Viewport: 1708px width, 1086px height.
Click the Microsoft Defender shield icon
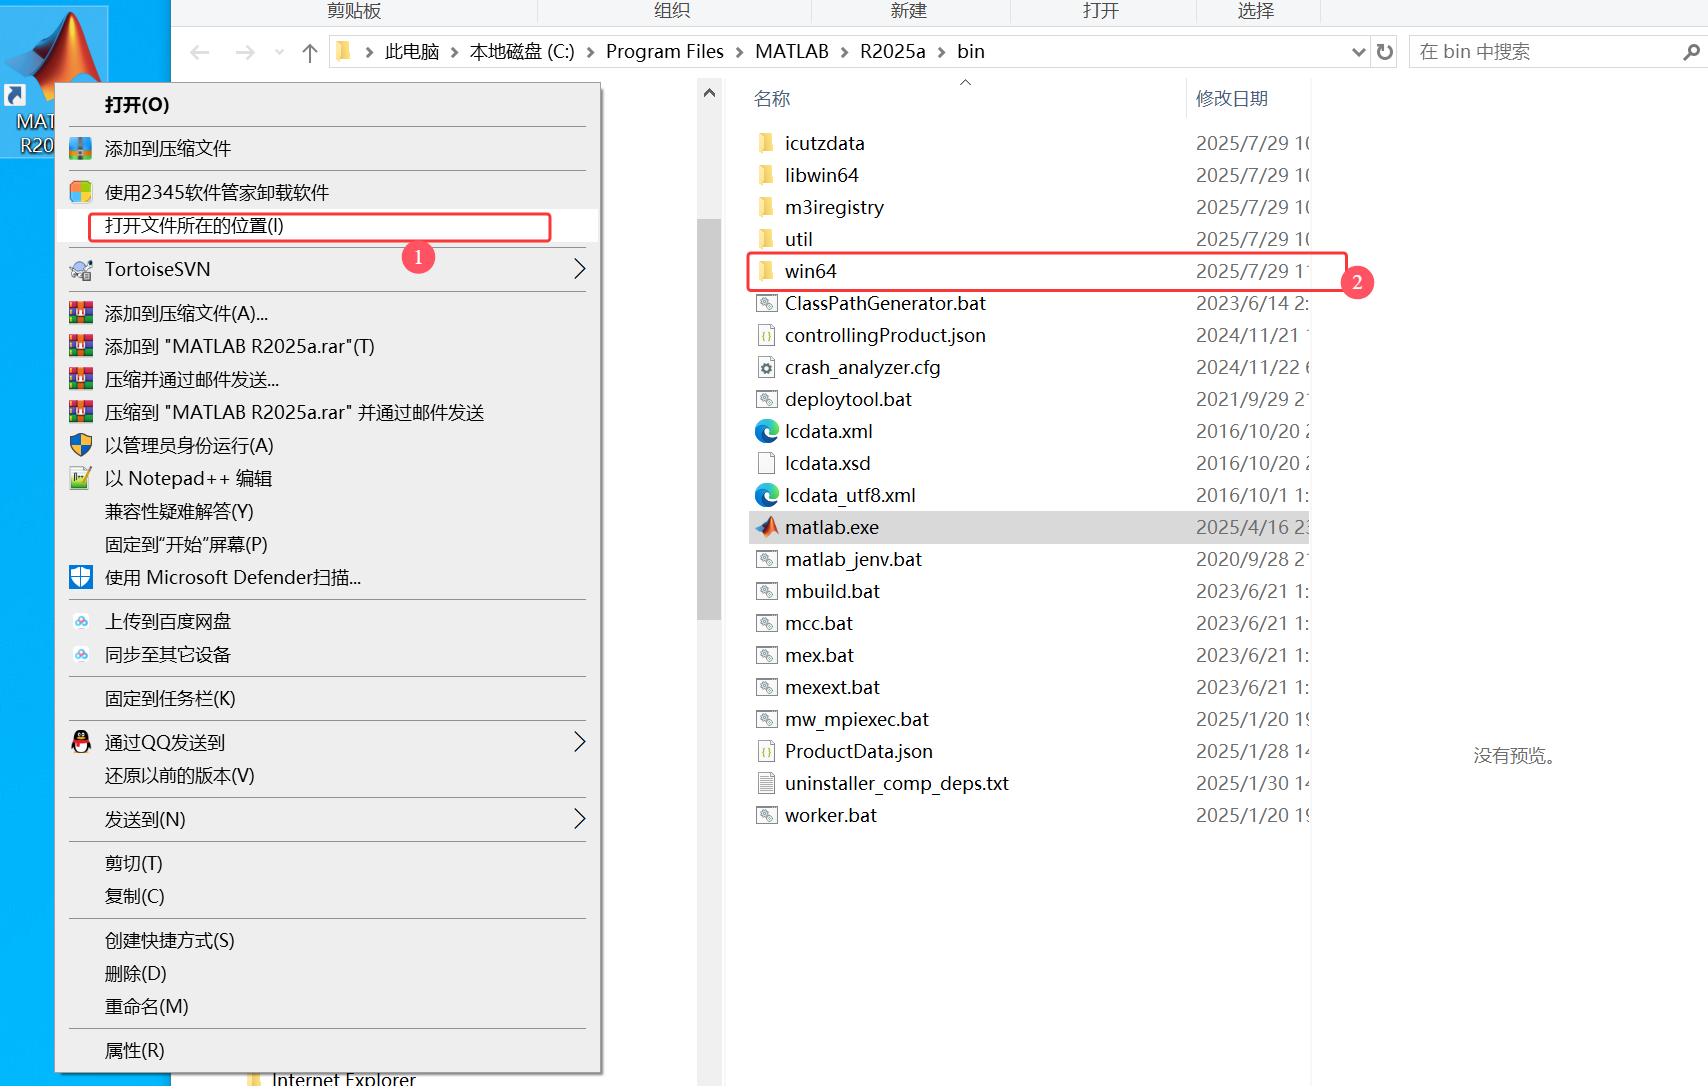pyautogui.click(x=81, y=577)
